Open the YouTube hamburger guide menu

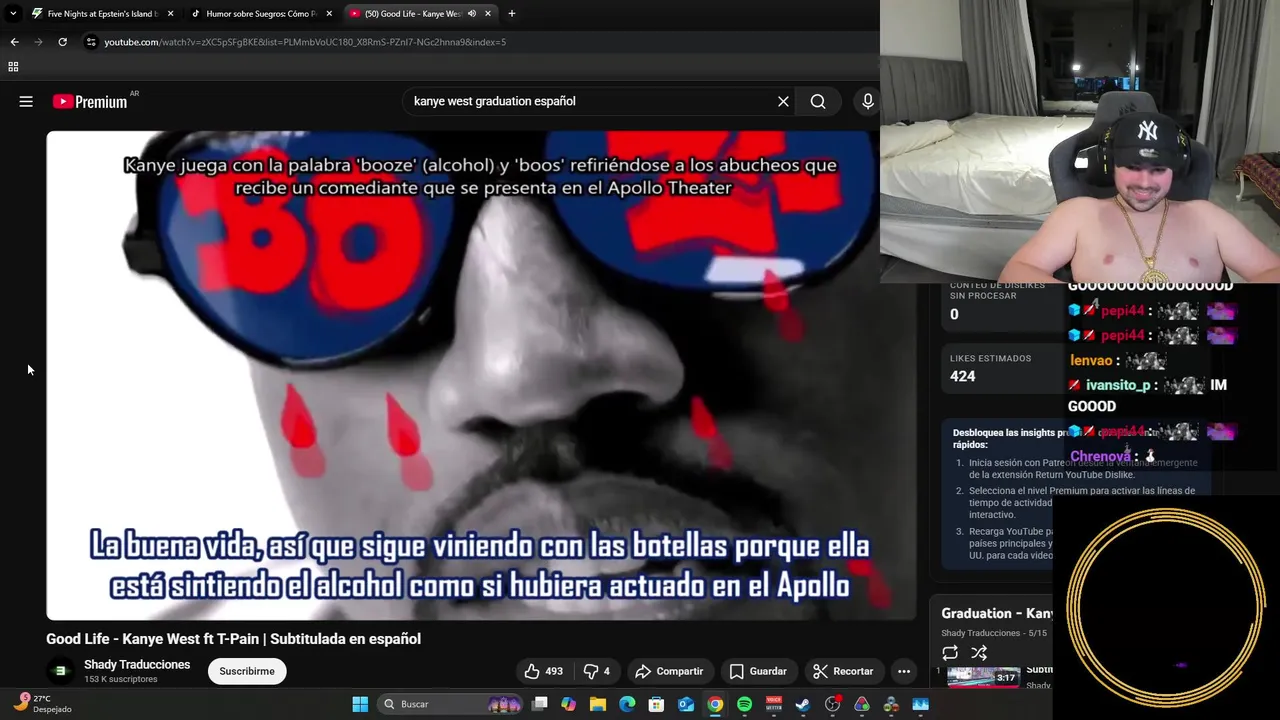coord(26,101)
